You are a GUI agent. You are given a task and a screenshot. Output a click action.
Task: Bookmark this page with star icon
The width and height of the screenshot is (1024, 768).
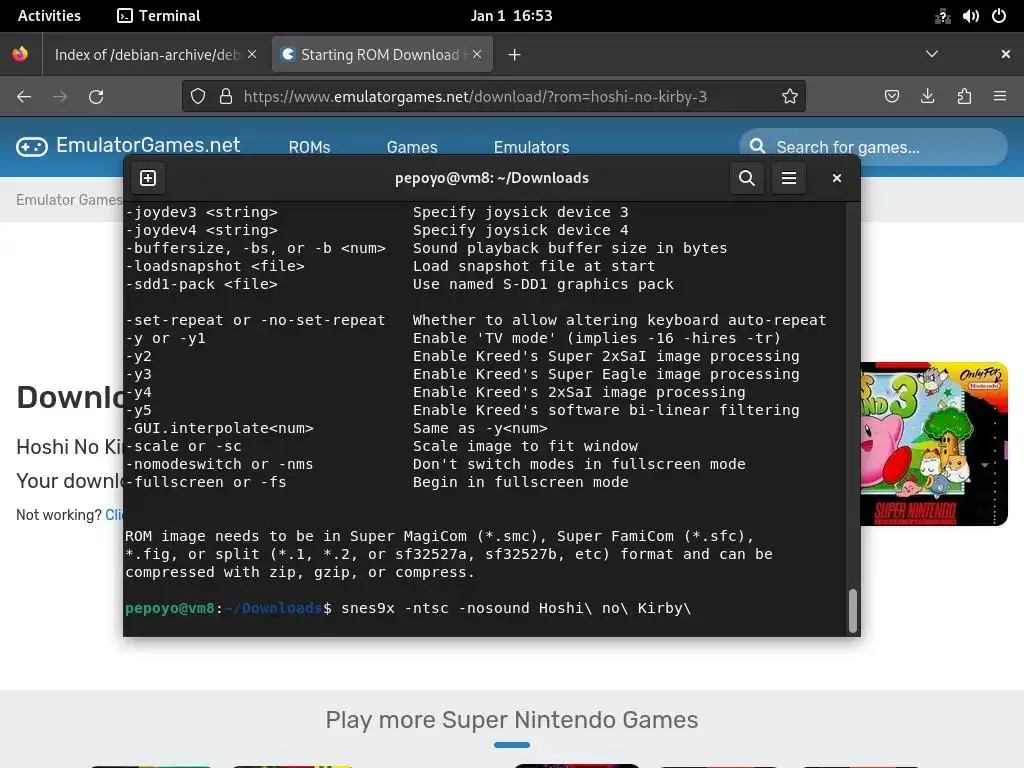[790, 97]
